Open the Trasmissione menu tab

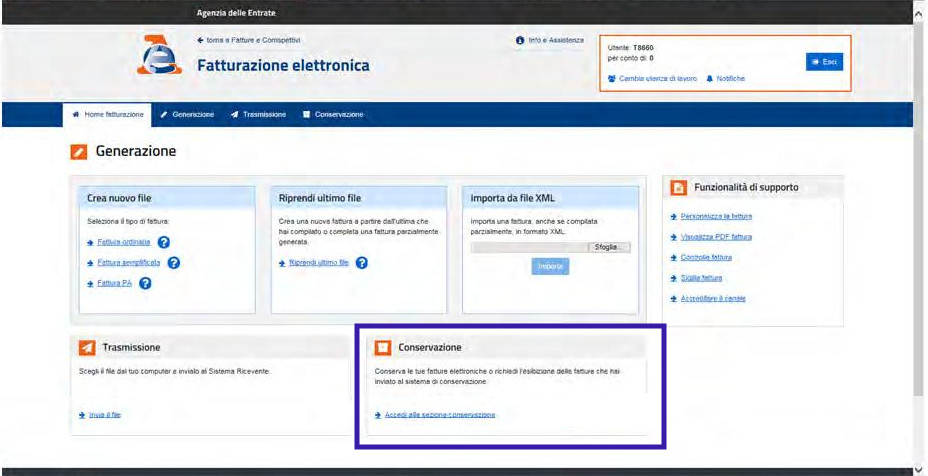point(259,115)
